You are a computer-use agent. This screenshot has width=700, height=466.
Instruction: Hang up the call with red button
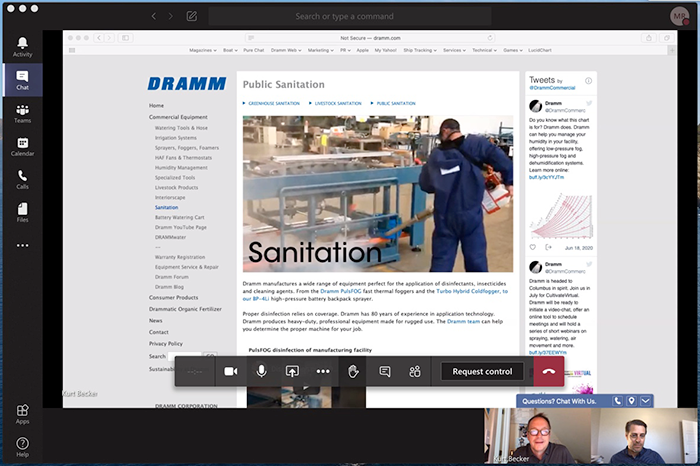pos(549,371)
